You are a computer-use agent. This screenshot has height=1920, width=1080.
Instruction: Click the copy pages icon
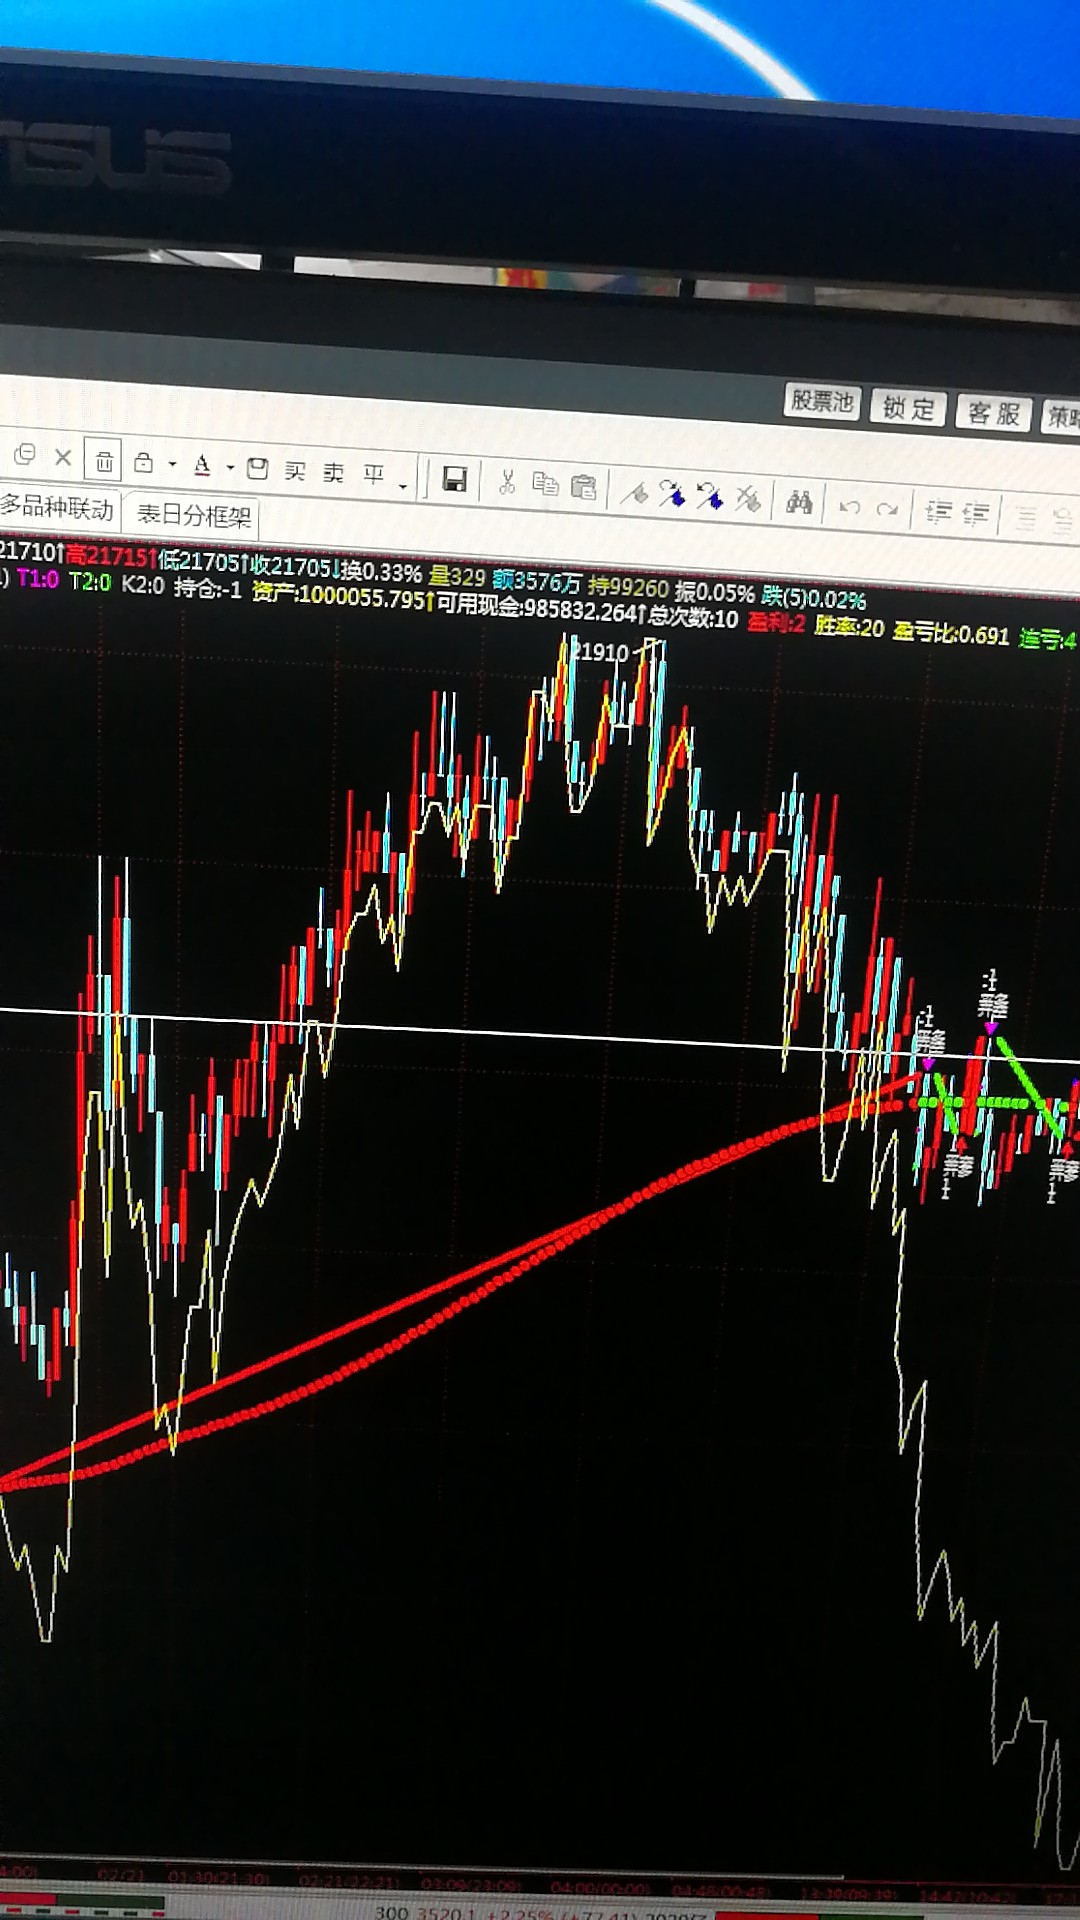(545, 484)
